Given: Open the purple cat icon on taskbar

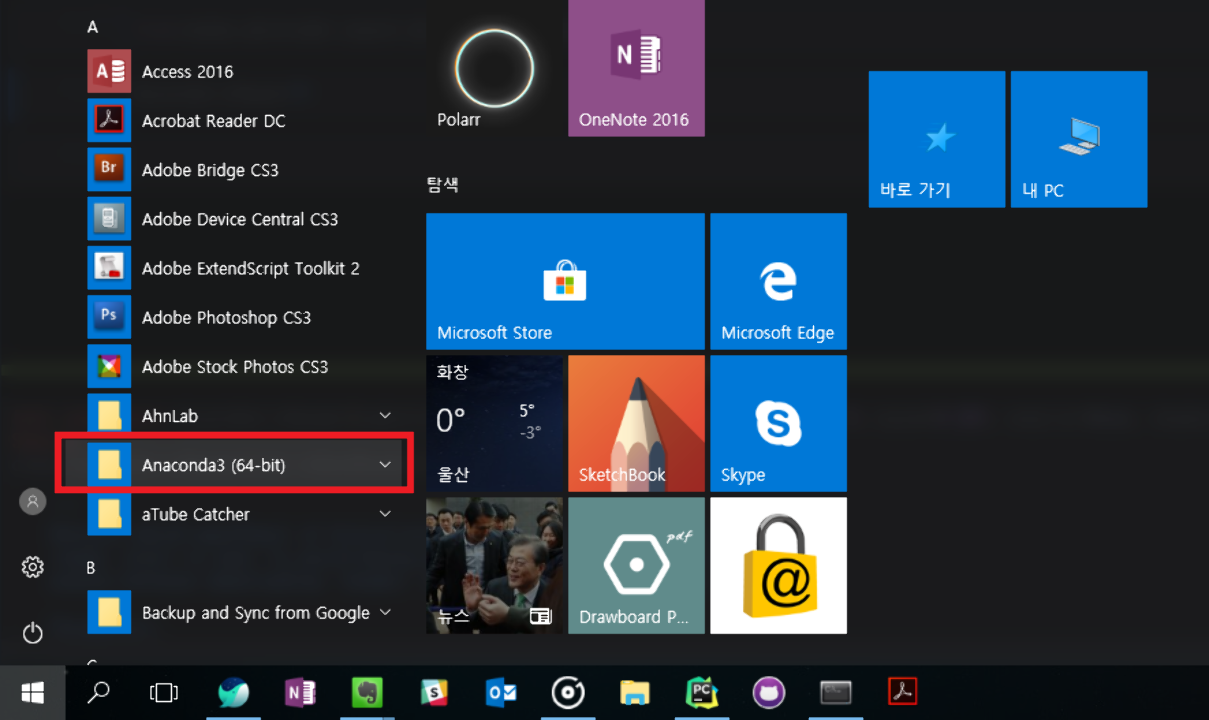Looking at the screenshot, I should (x=769, y=692).
